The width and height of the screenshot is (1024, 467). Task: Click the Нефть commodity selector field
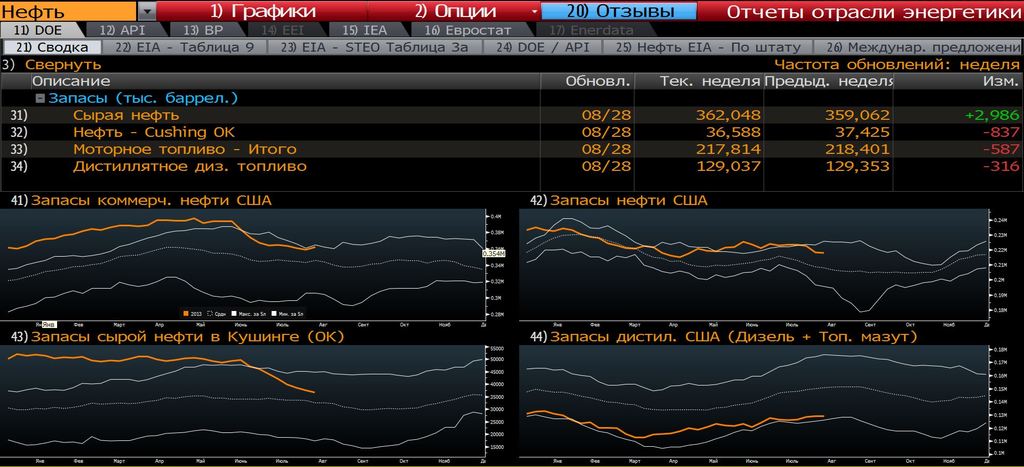pos(69,11)
